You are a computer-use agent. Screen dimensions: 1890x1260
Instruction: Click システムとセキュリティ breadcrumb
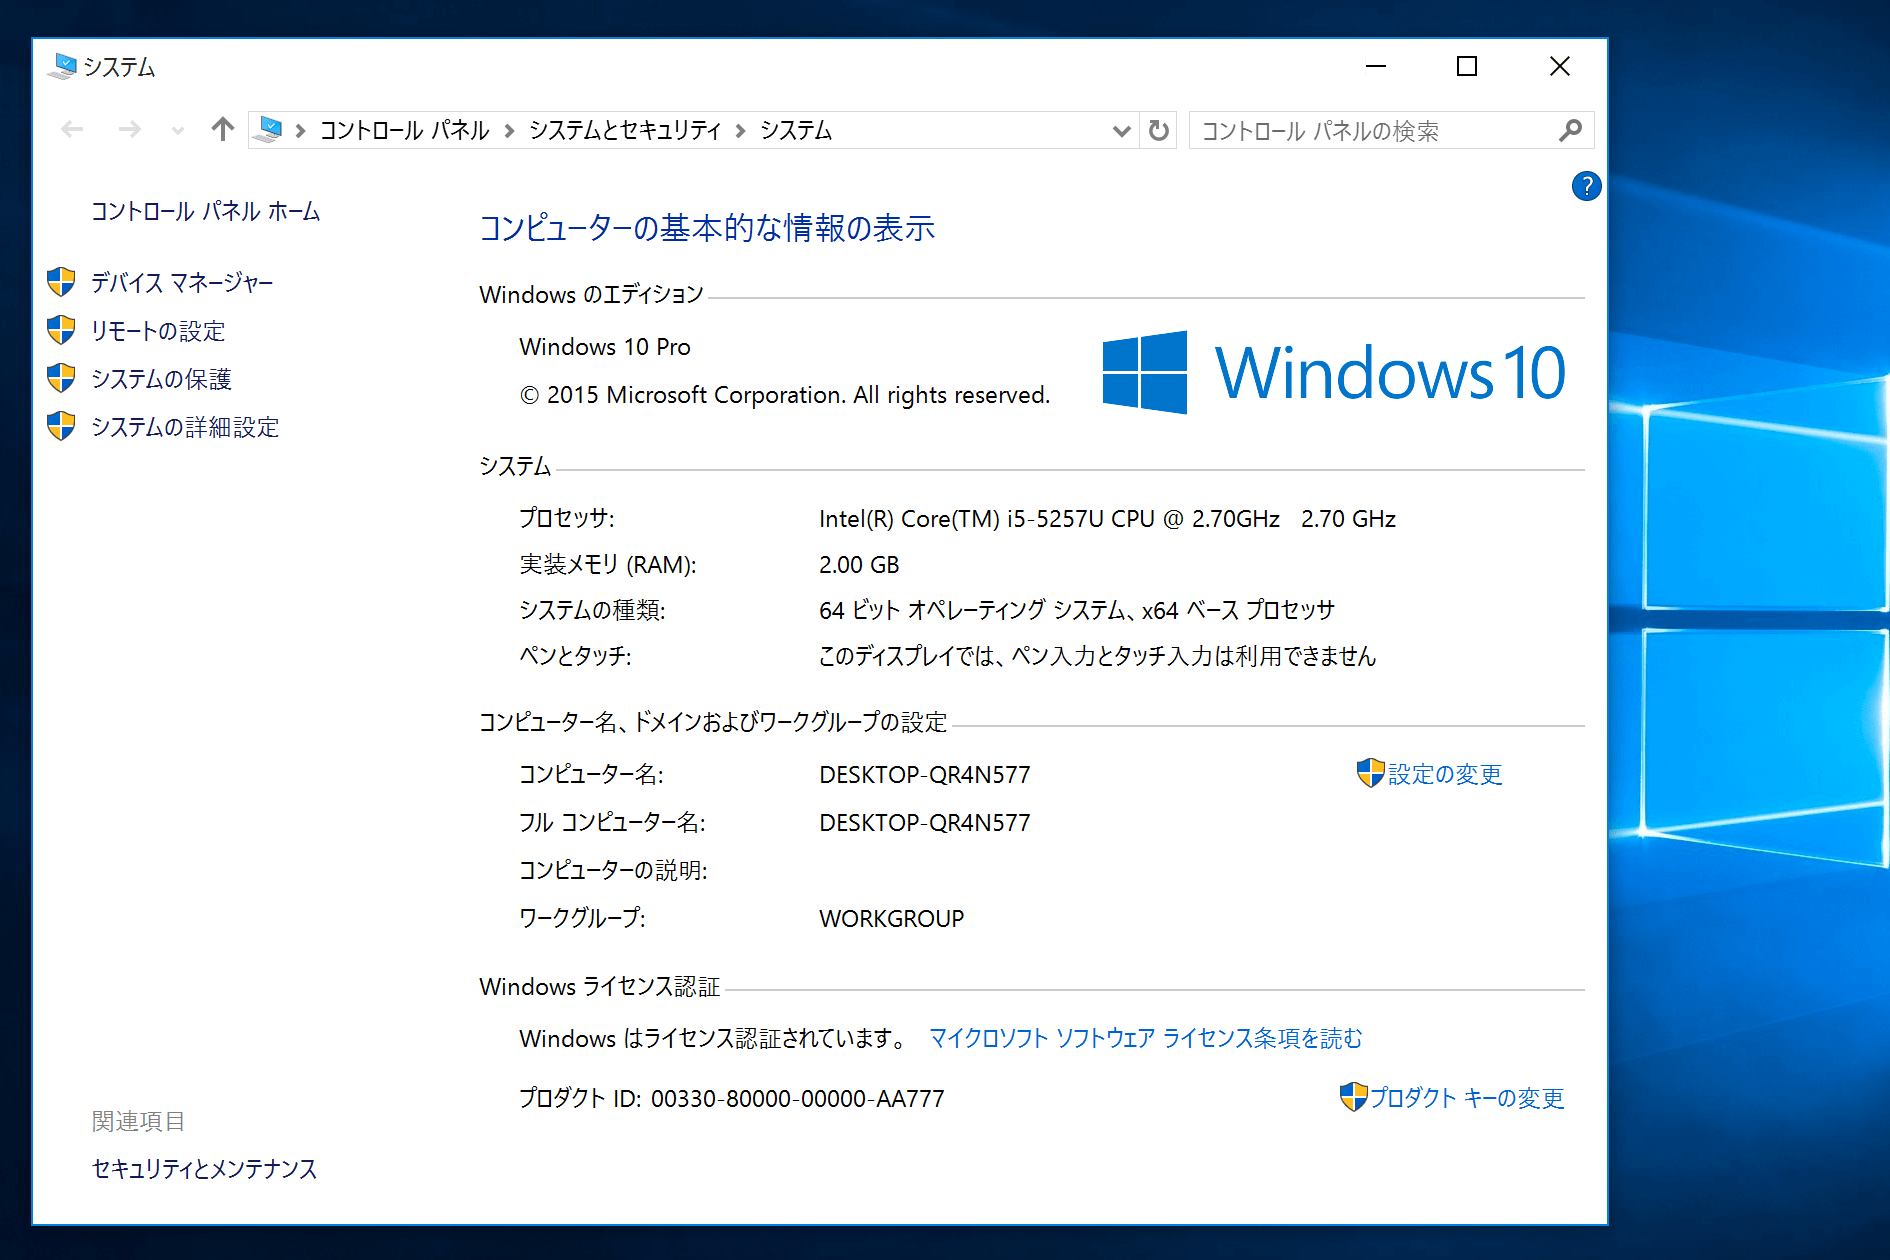point(625,130)
